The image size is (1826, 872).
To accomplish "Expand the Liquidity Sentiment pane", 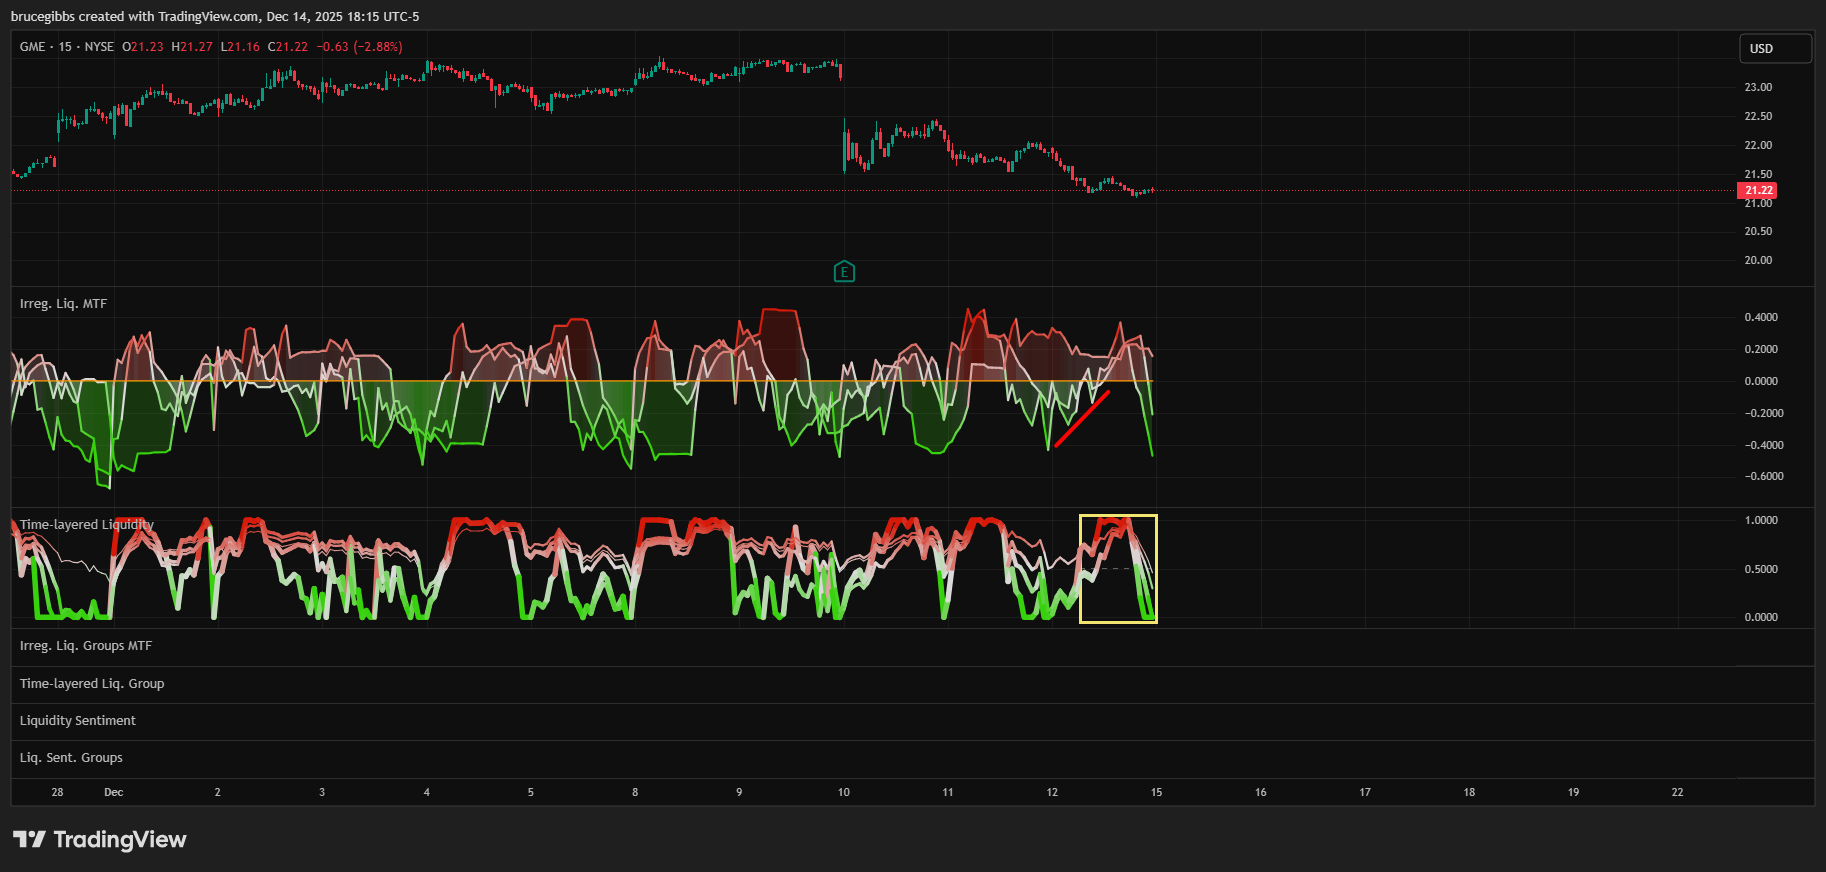I will [78, 721].
